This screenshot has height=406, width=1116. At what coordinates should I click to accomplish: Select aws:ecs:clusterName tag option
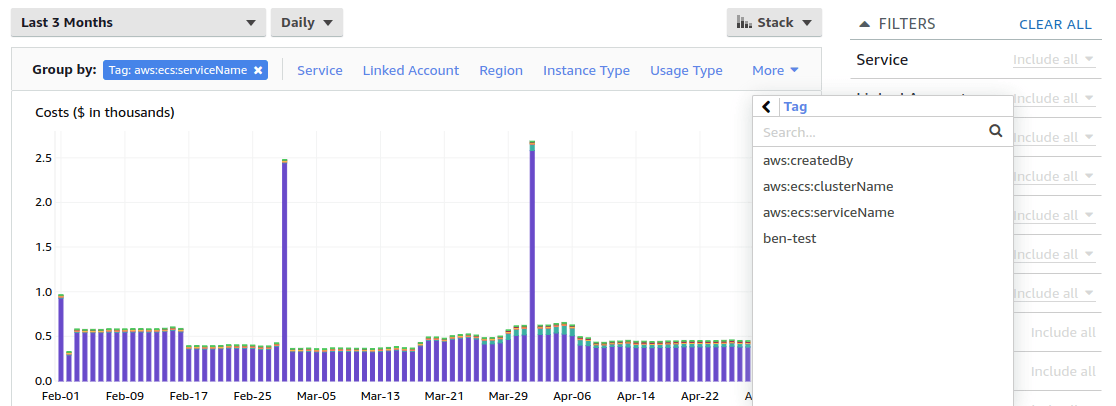tap(828, 186)
